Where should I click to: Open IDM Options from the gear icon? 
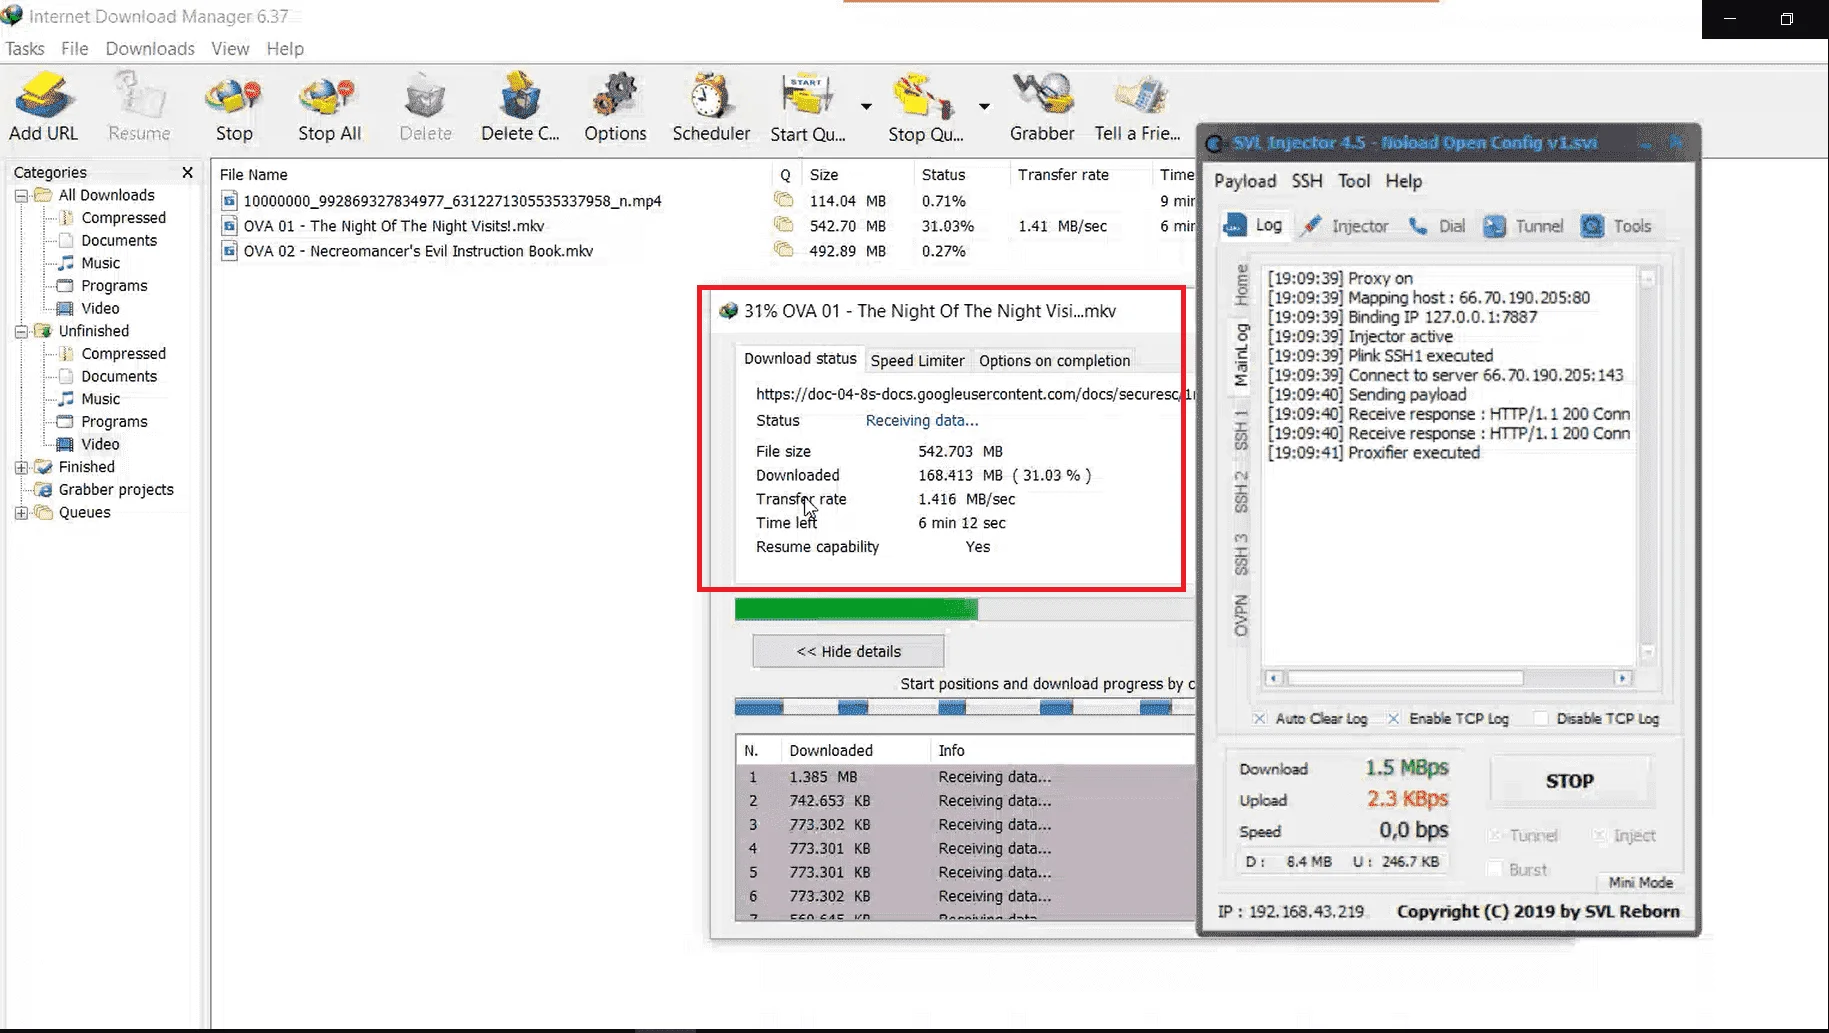click(615, 96)
